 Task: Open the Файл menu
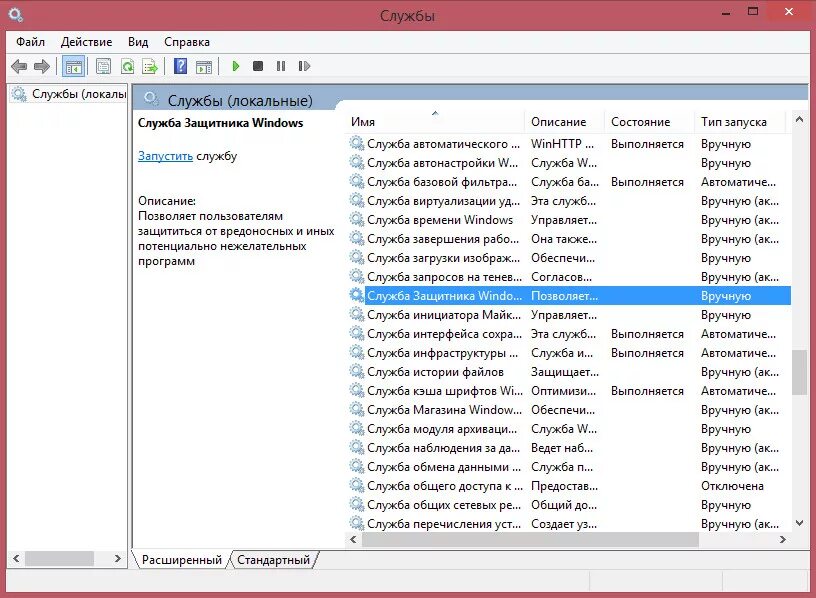pos(31,42)
